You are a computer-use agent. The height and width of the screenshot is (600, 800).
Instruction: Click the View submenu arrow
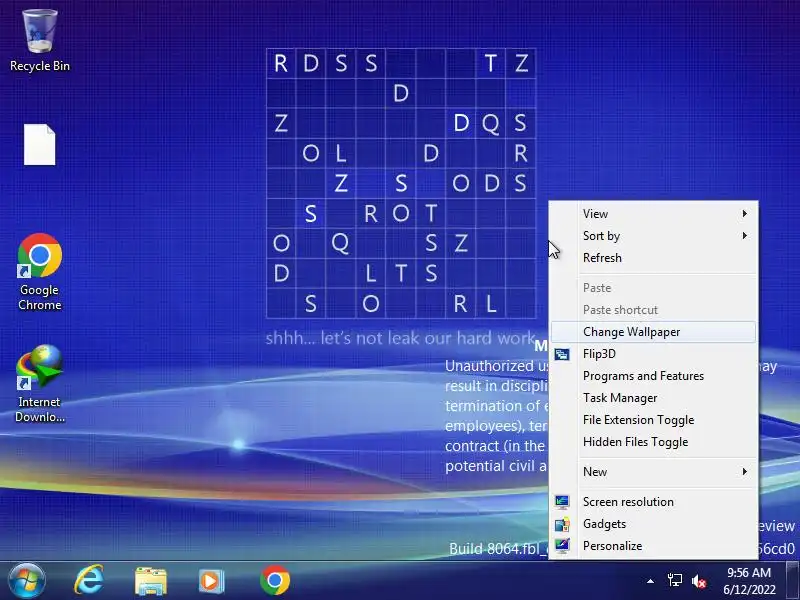click(745, 214)
